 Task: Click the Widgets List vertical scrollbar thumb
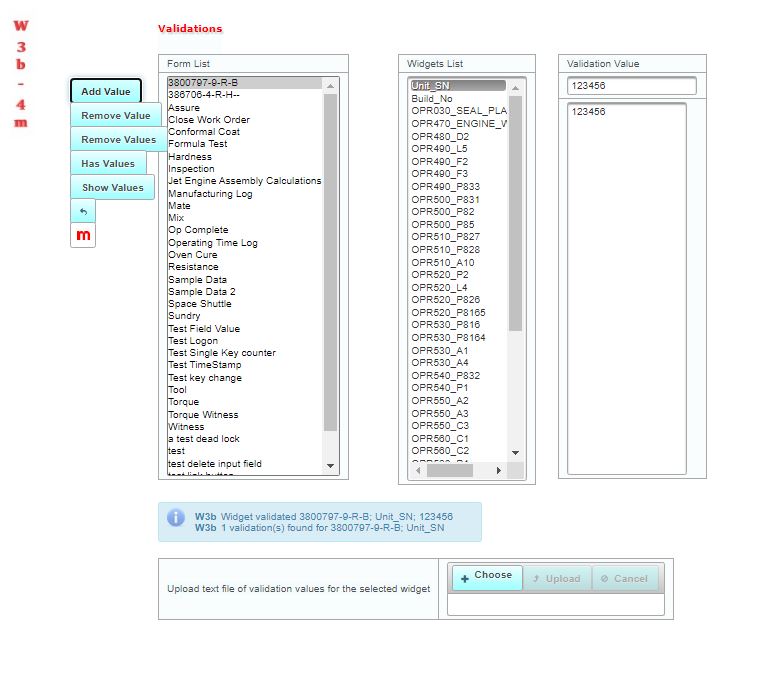(x=515, y=214)
